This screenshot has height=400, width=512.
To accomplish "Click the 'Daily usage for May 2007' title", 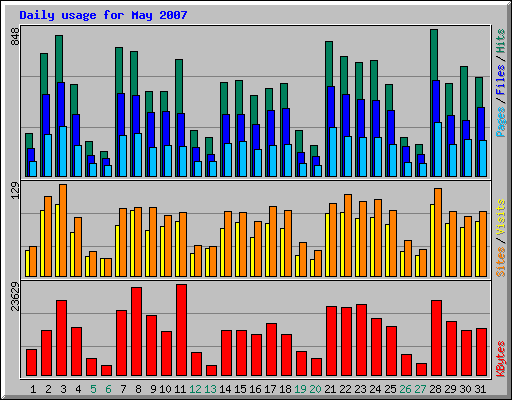I will (103, 15).
